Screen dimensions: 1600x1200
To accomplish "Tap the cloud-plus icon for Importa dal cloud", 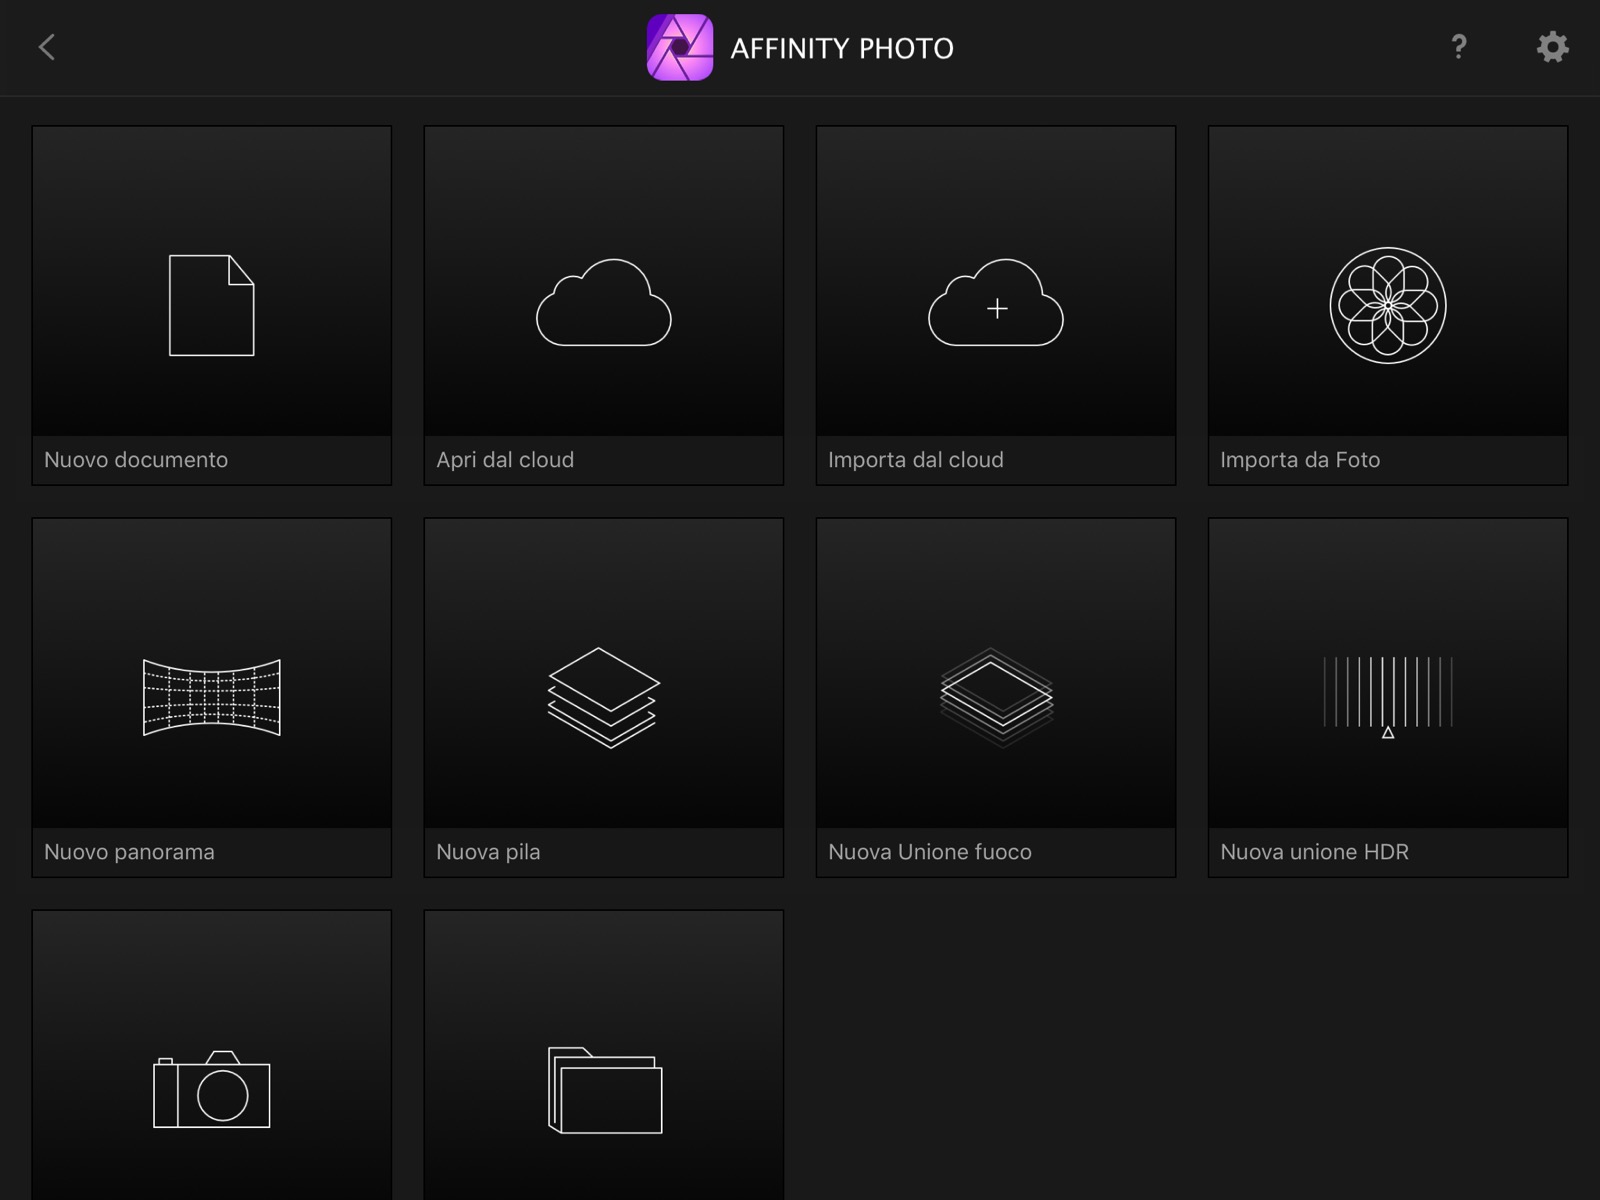I will point(996,303).
